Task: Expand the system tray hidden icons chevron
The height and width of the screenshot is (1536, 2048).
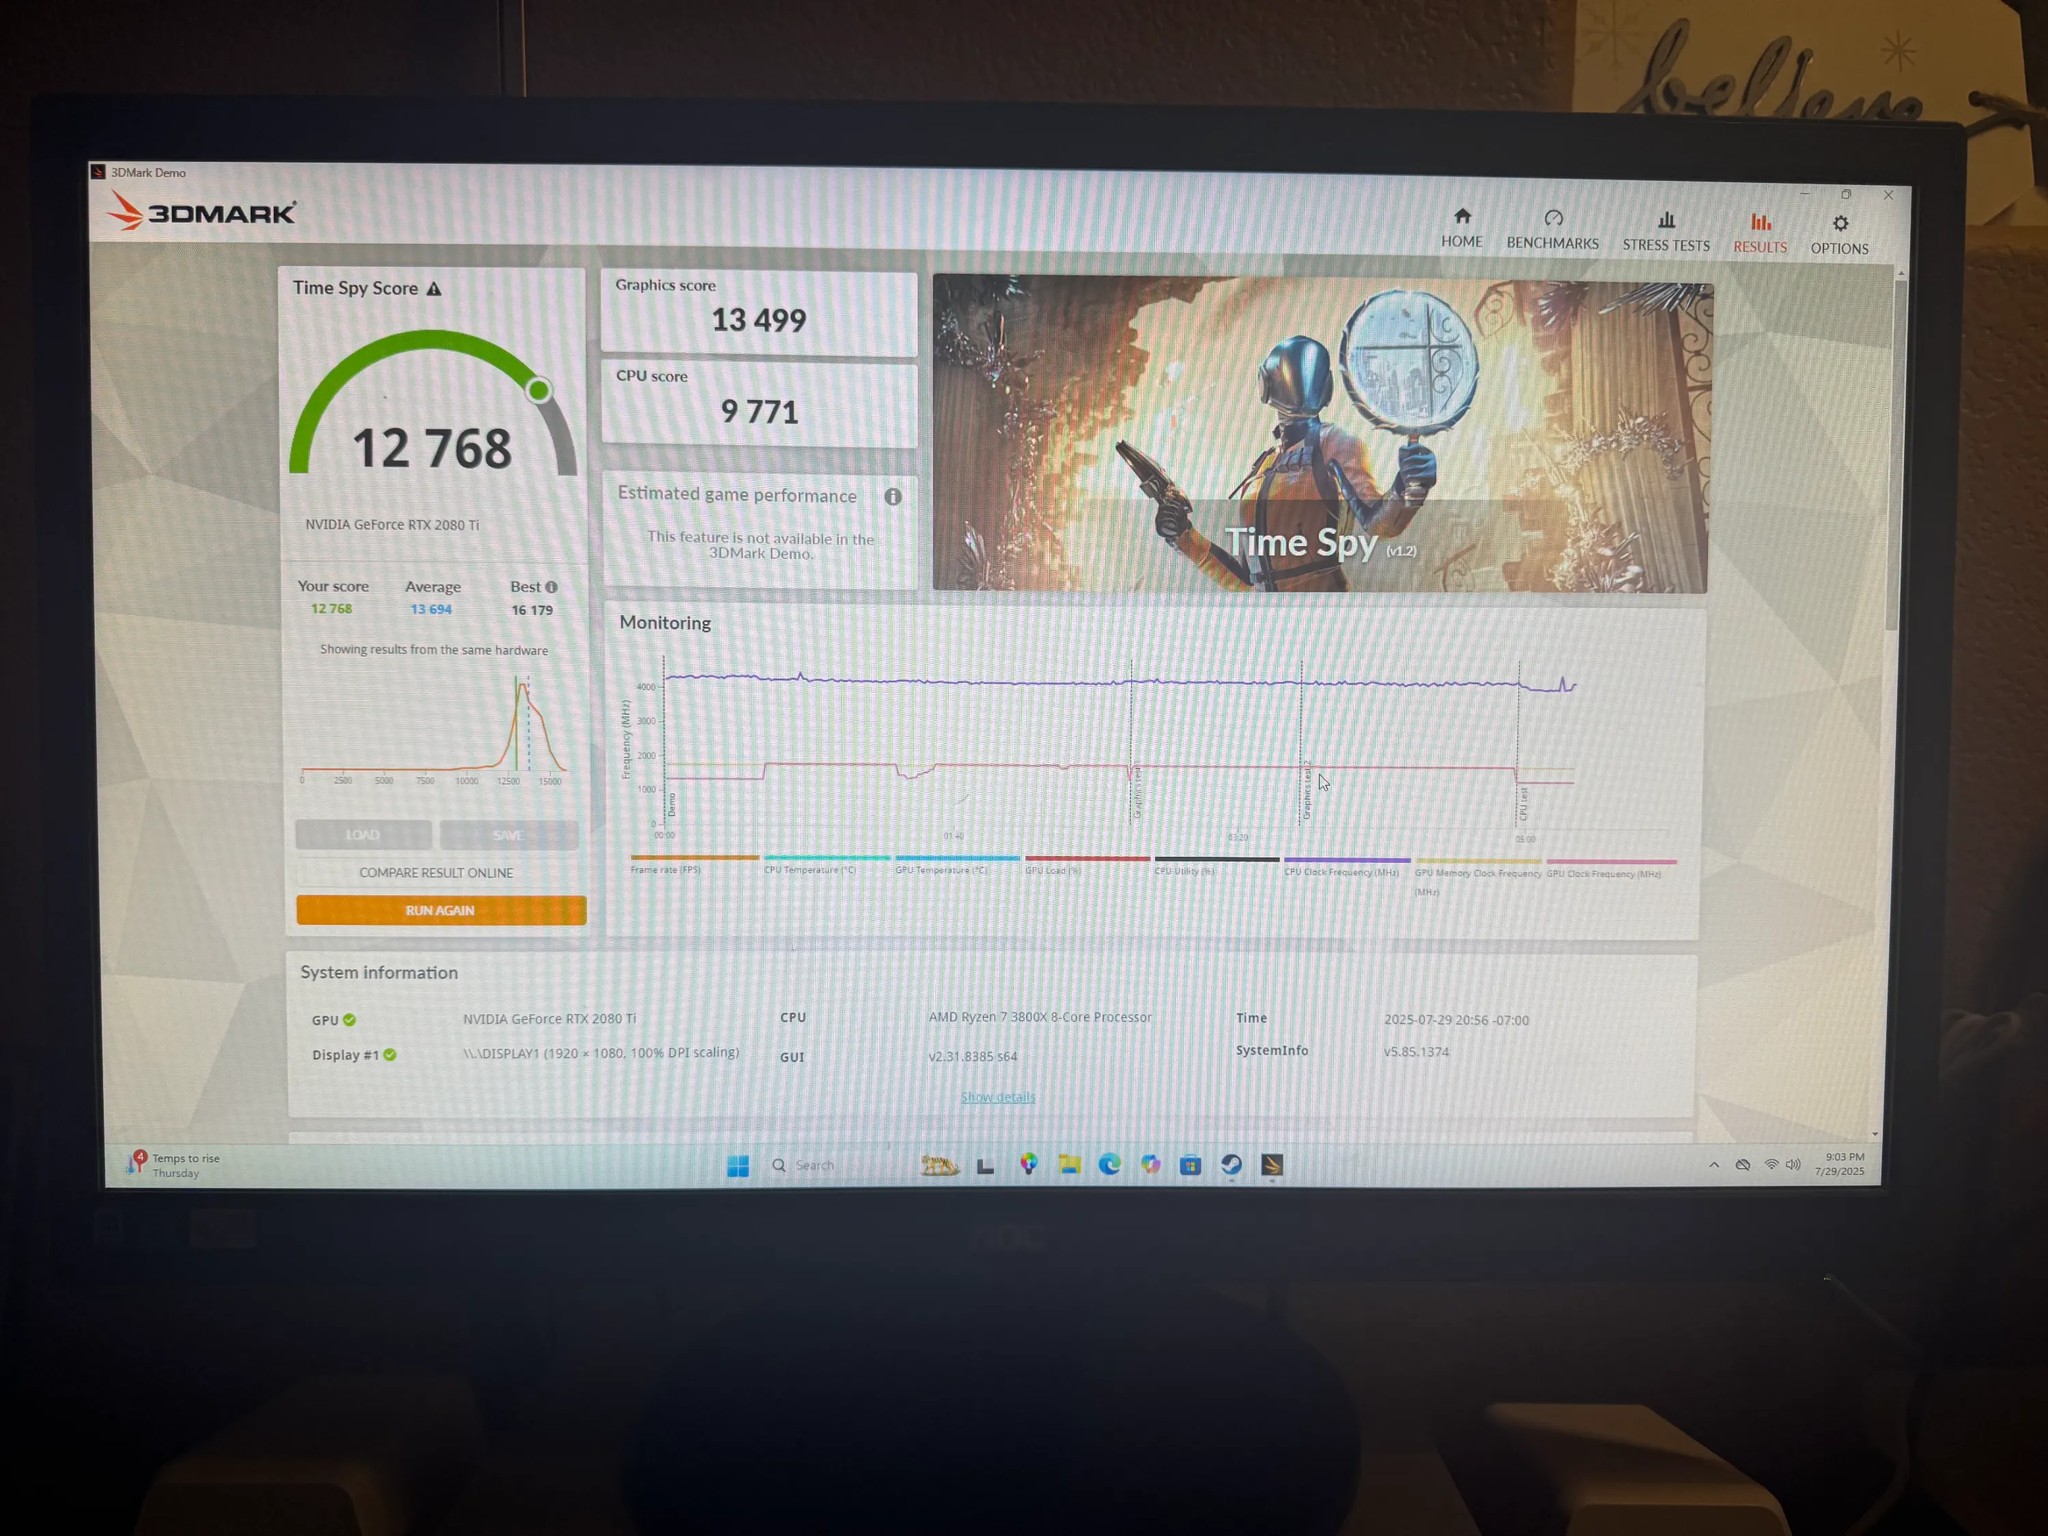Action: 1714,1165
